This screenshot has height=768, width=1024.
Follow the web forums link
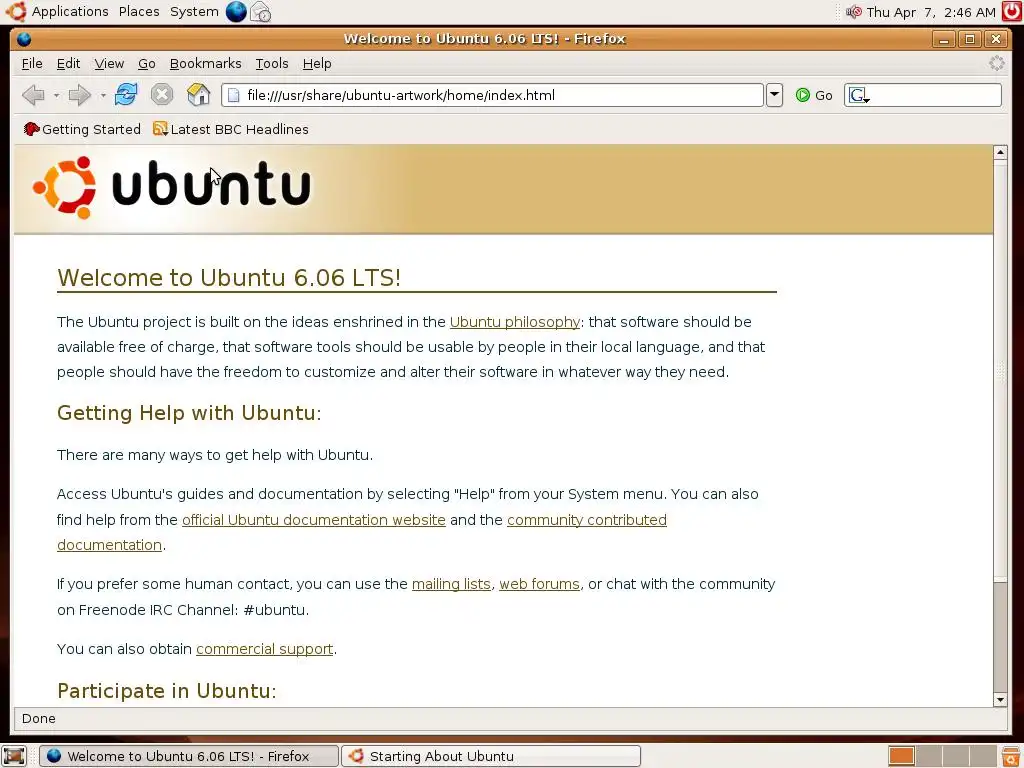539,584
